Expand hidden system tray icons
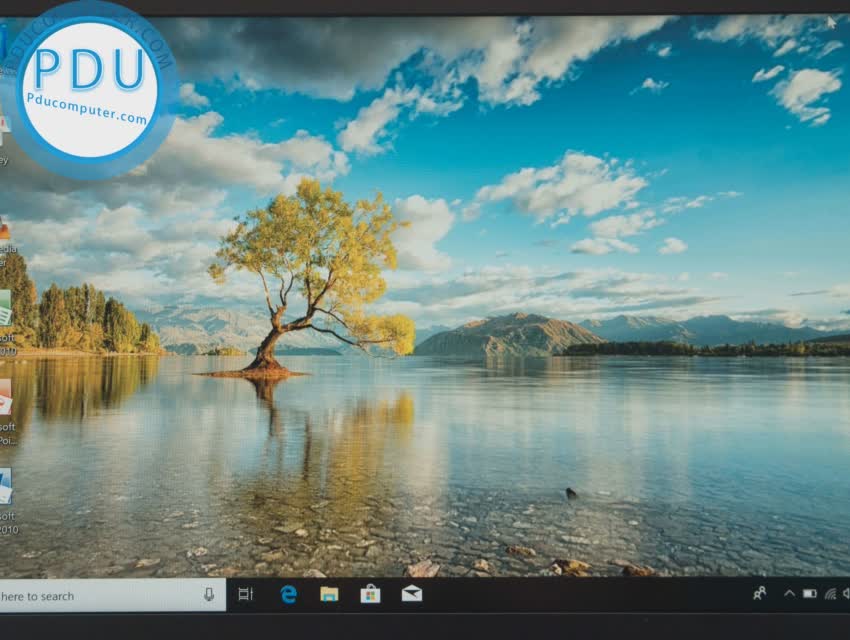Screen dimensions: 850x640 click(x=789, y=593)
